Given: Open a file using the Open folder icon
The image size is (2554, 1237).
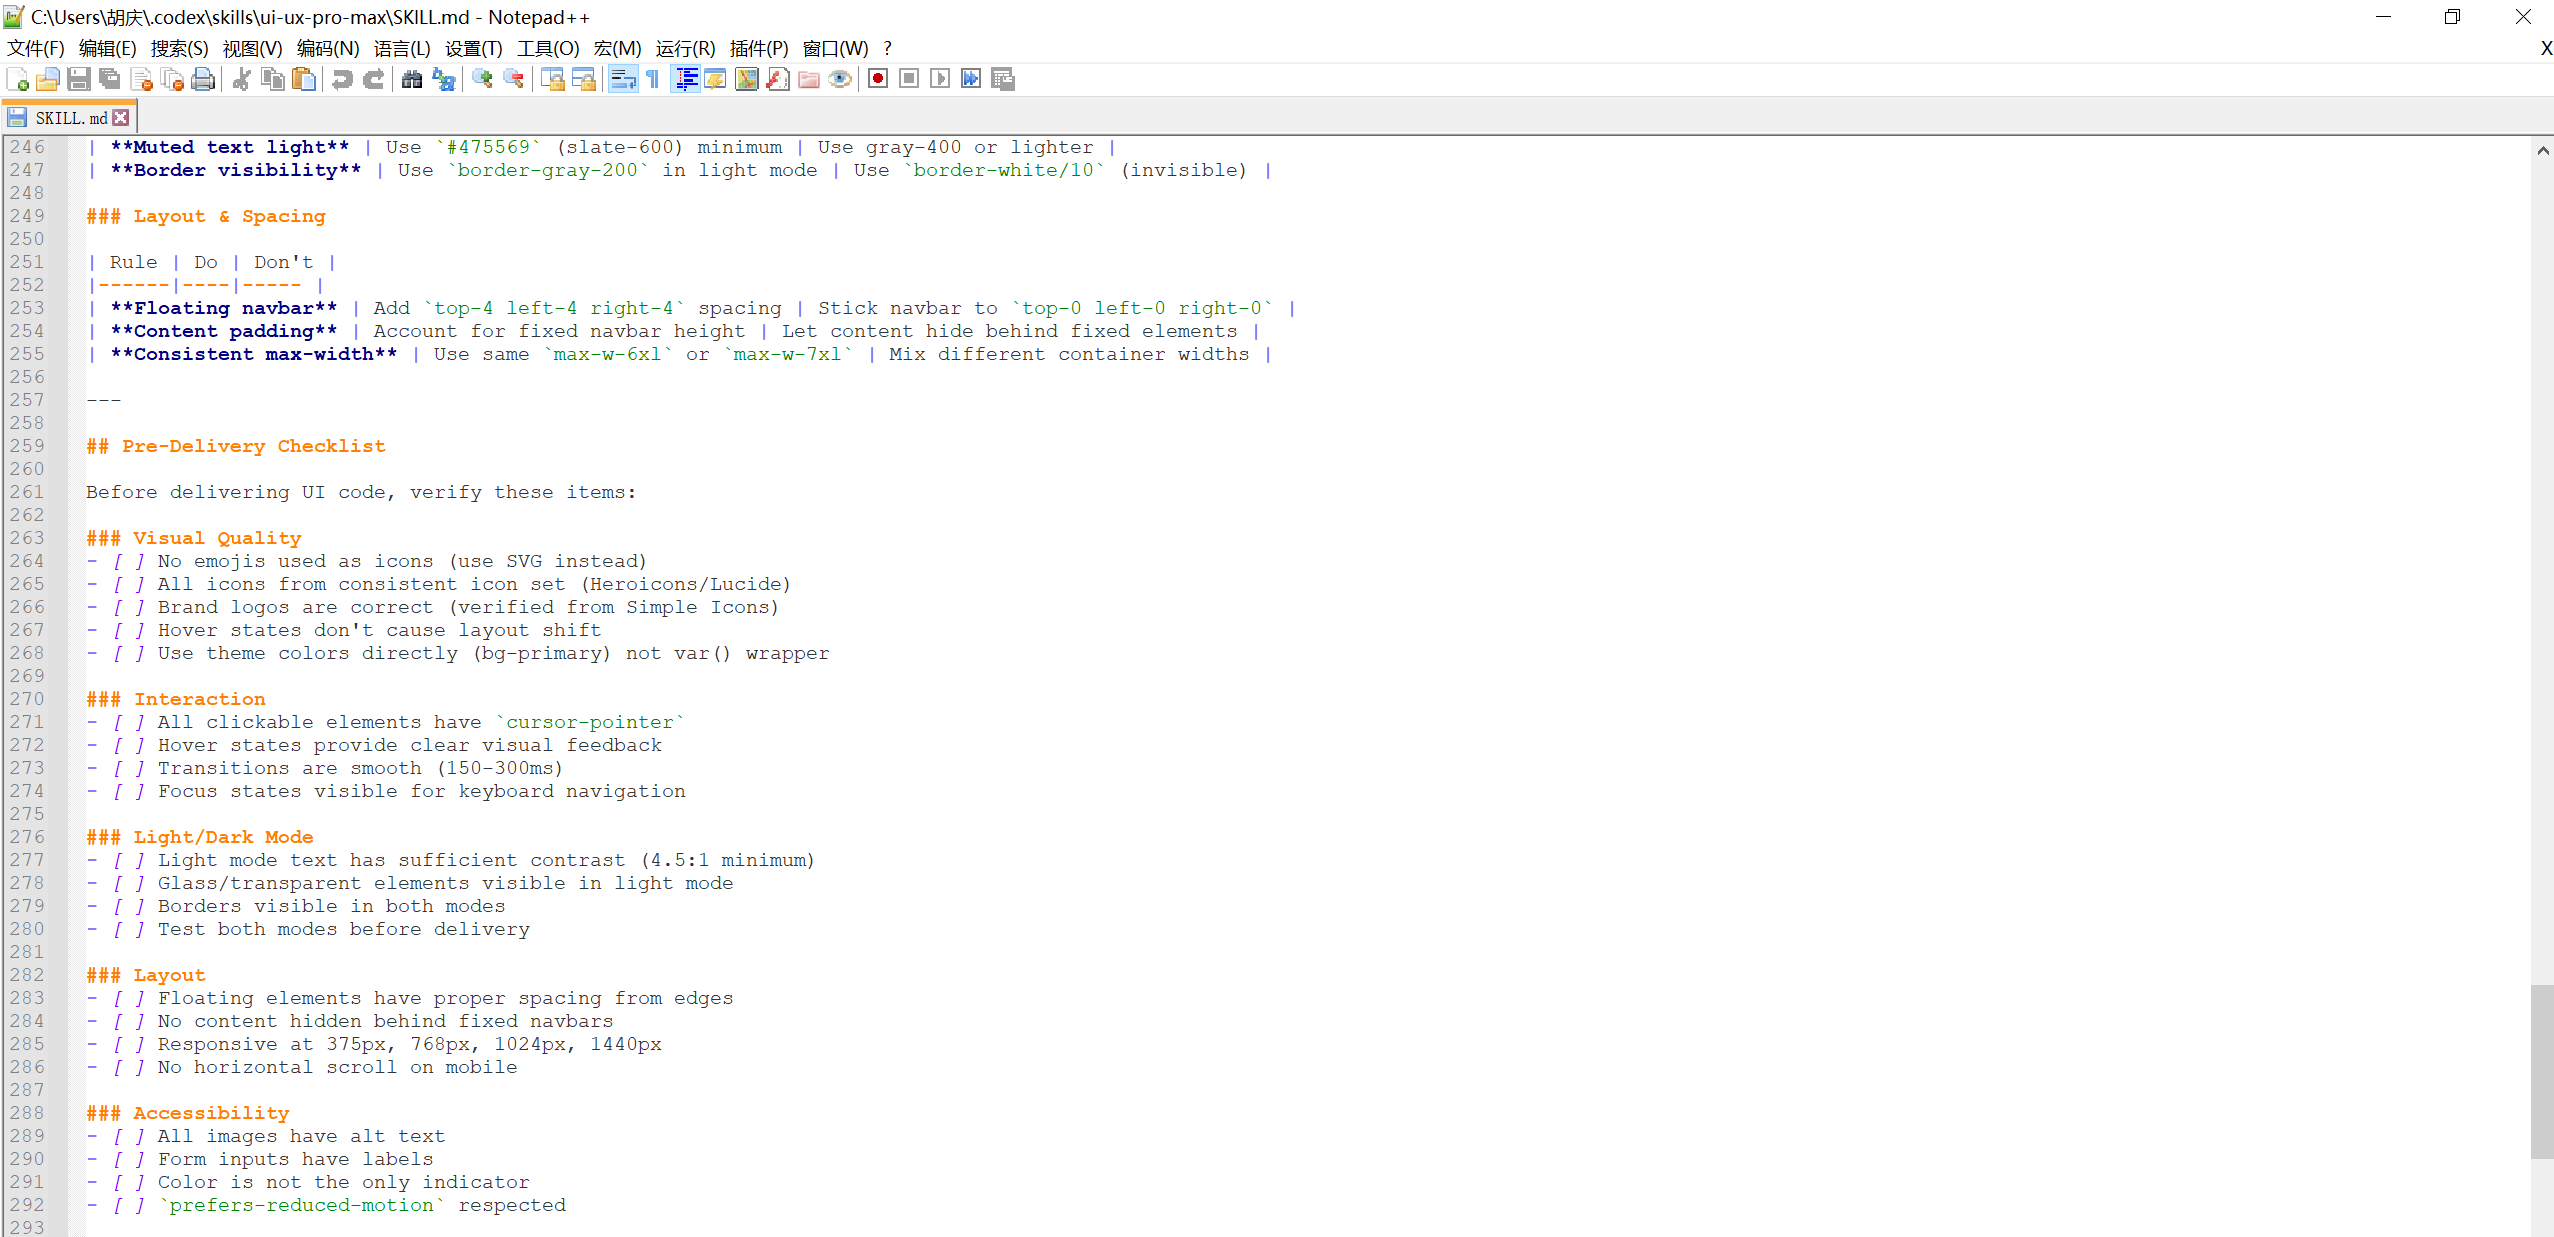Looking at the screenshot, I should pyautogui.click(x=48, y=79).
